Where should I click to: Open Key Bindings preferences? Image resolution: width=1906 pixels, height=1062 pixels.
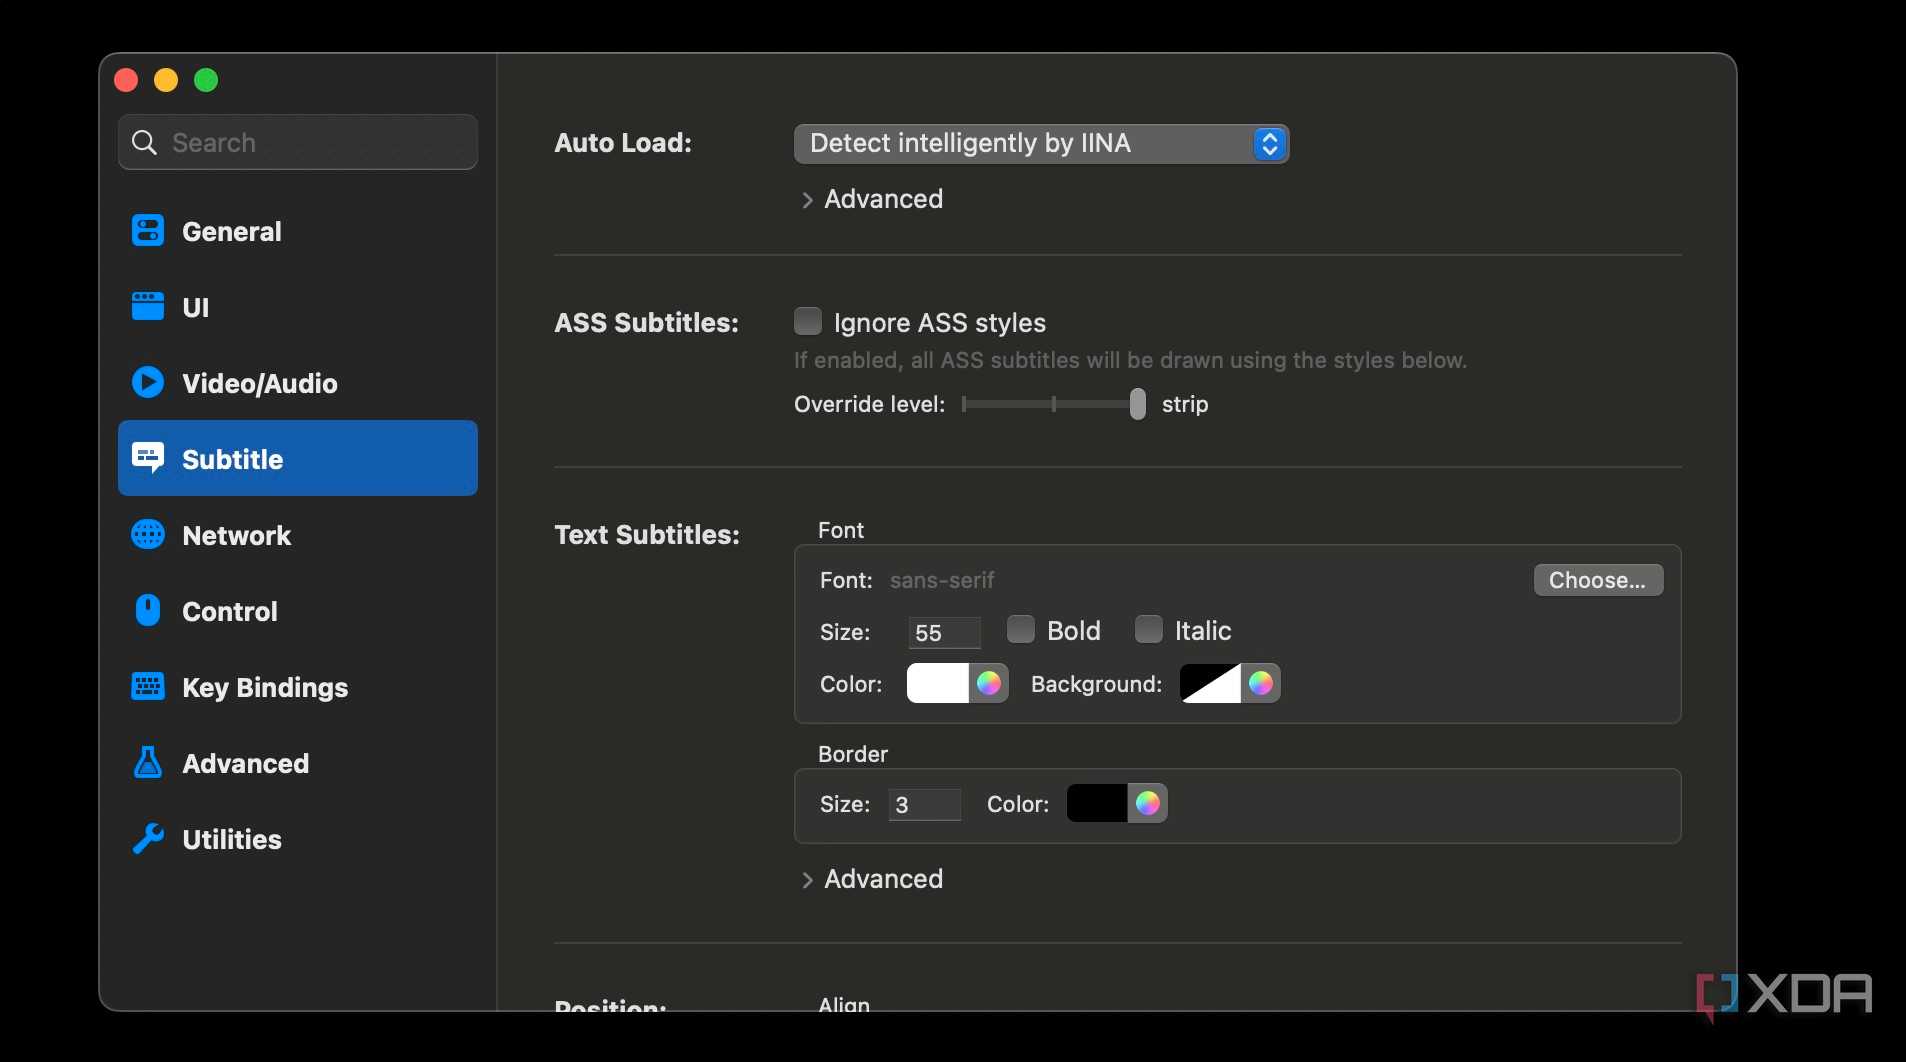click(298, 687)
